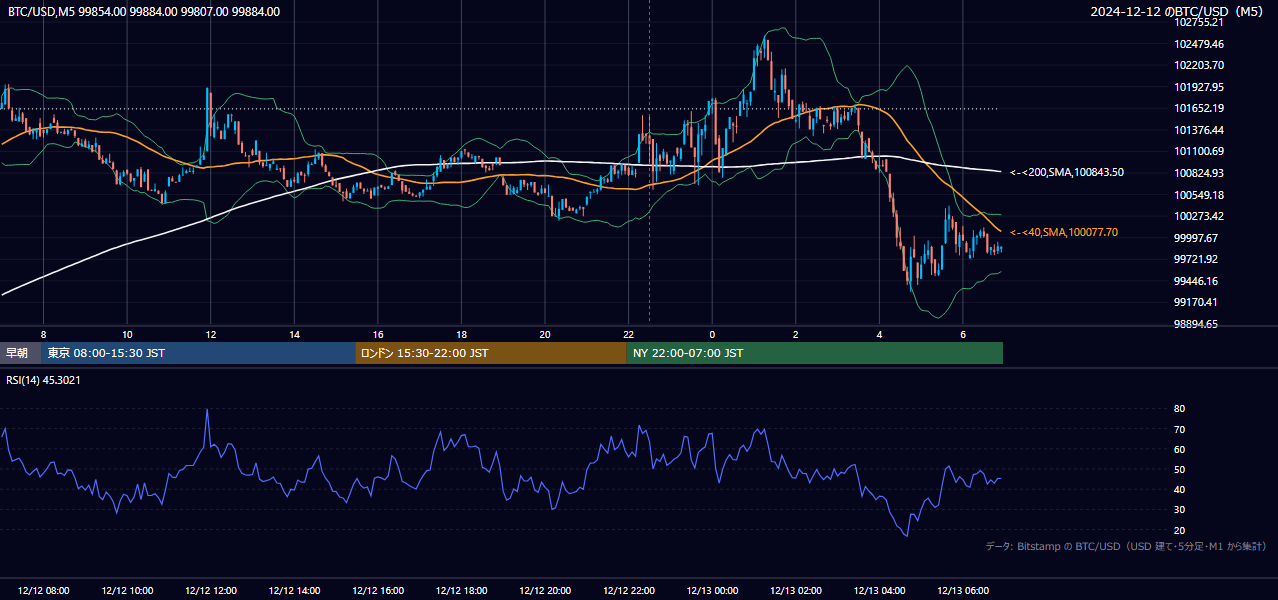The width and height of the screenshot is (1278, 600).
Task: Click the 12/12 08:00 bottom time label
Action: coord(43,591)
